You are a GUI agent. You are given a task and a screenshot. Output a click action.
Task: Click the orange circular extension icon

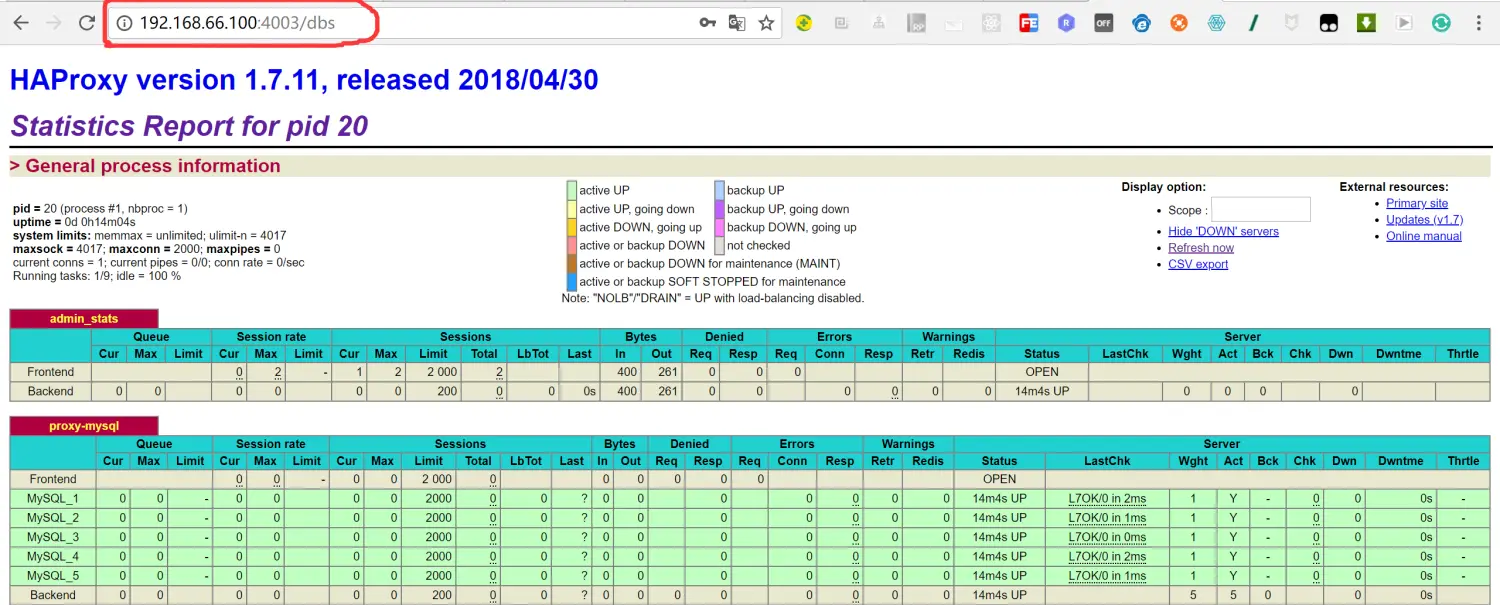point(1179,23)
